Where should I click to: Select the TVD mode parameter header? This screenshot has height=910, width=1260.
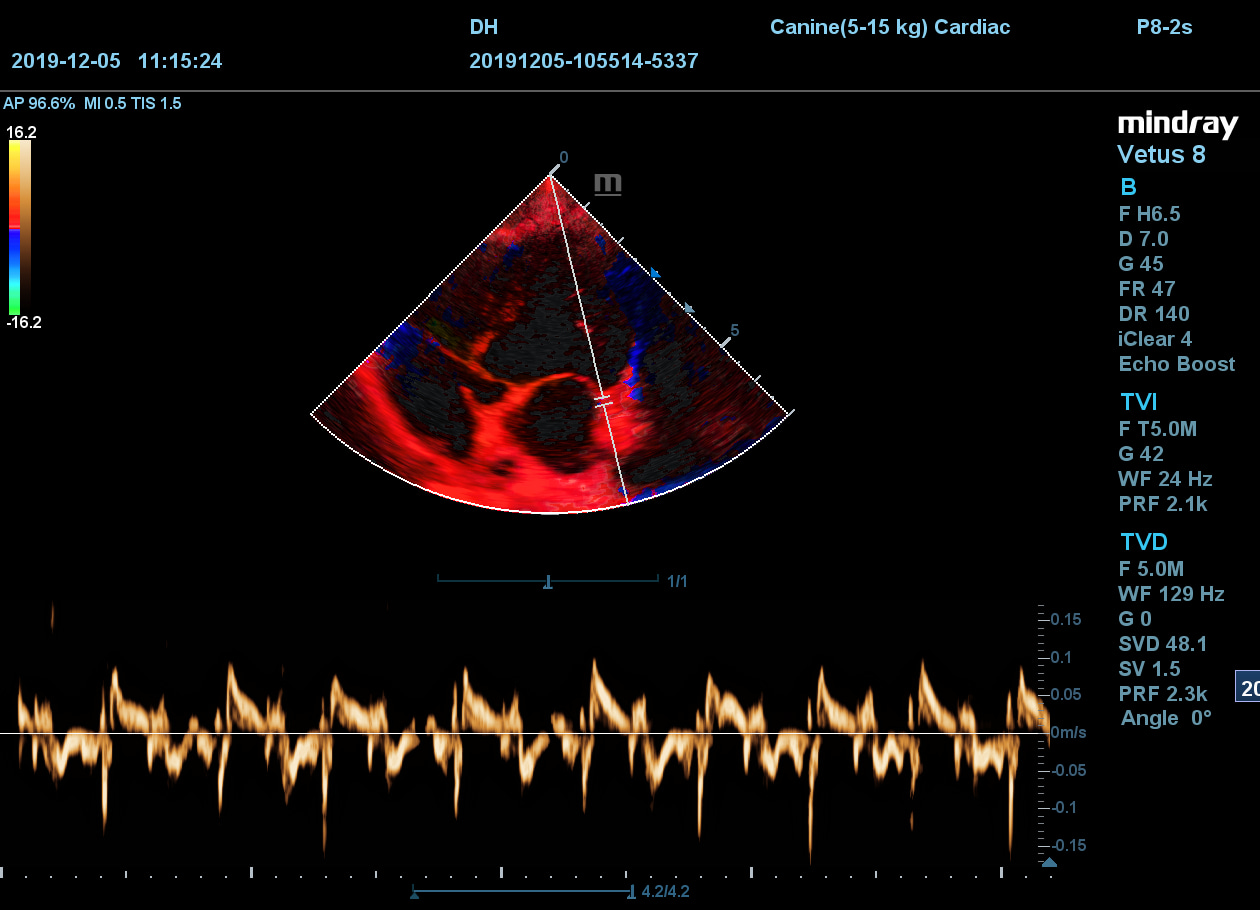click(1143, 542)
